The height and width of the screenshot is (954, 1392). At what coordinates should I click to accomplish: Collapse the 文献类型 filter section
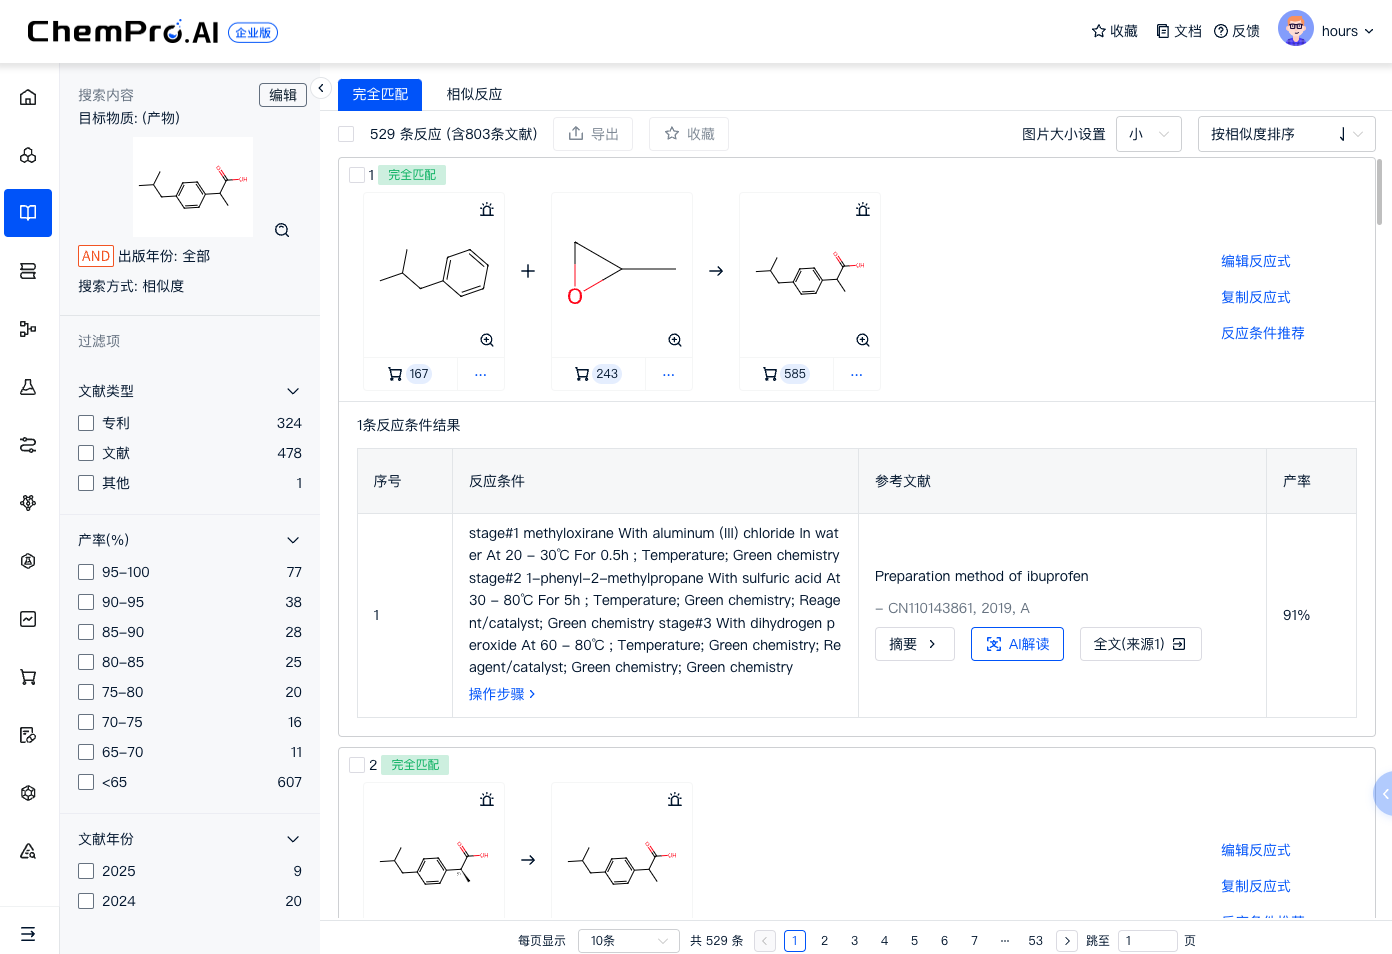click(292, 391)
